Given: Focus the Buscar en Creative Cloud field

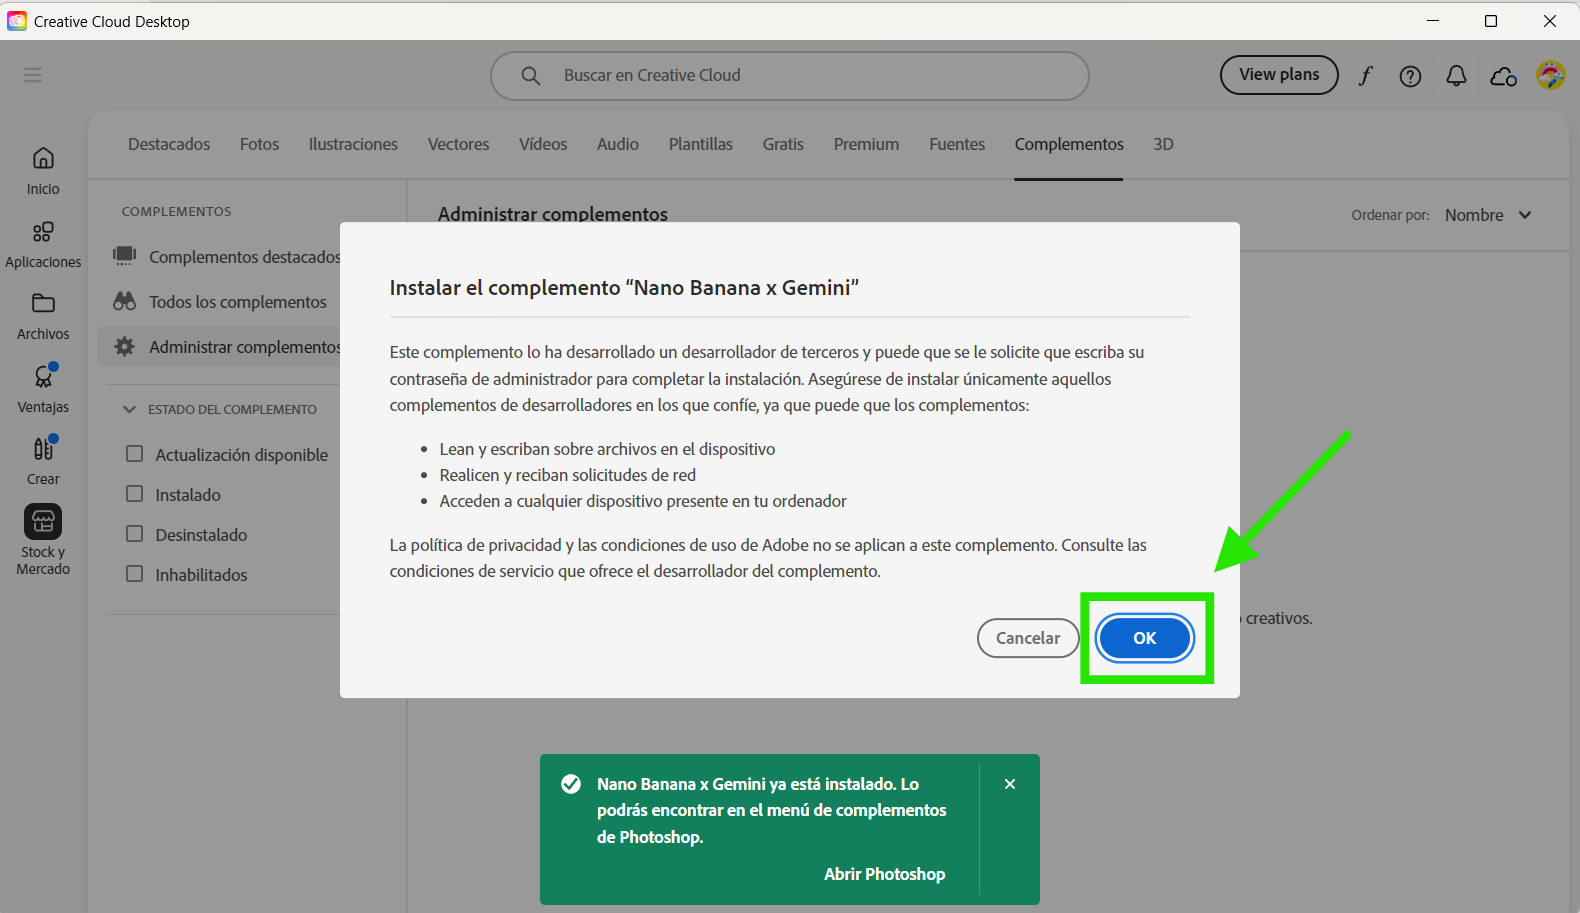Looking at the screenshot, I should coord(790,76).
